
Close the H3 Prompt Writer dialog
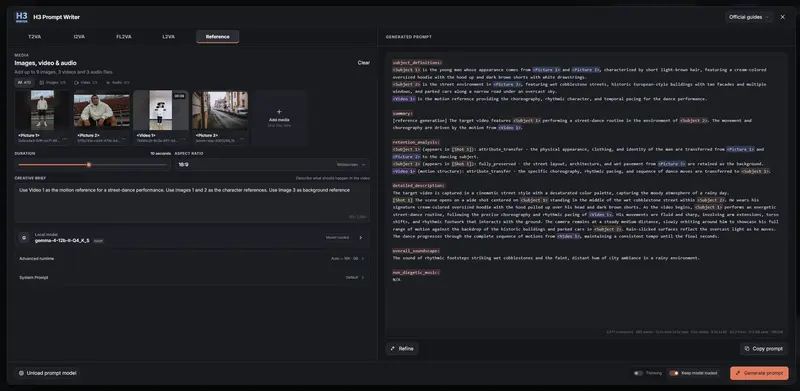[x=783, y=17]
